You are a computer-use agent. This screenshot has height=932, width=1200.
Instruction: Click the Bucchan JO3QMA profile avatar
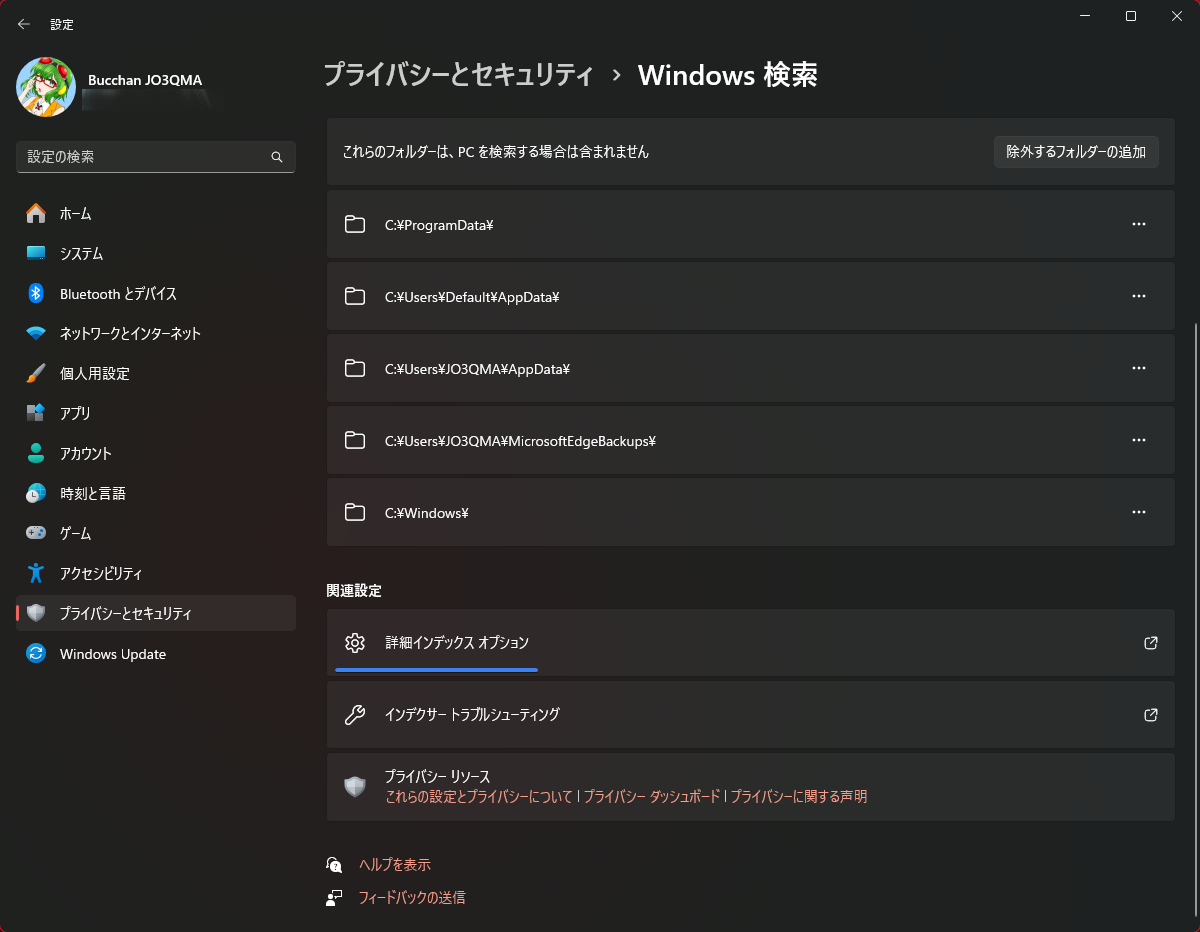tap(46, 86)
